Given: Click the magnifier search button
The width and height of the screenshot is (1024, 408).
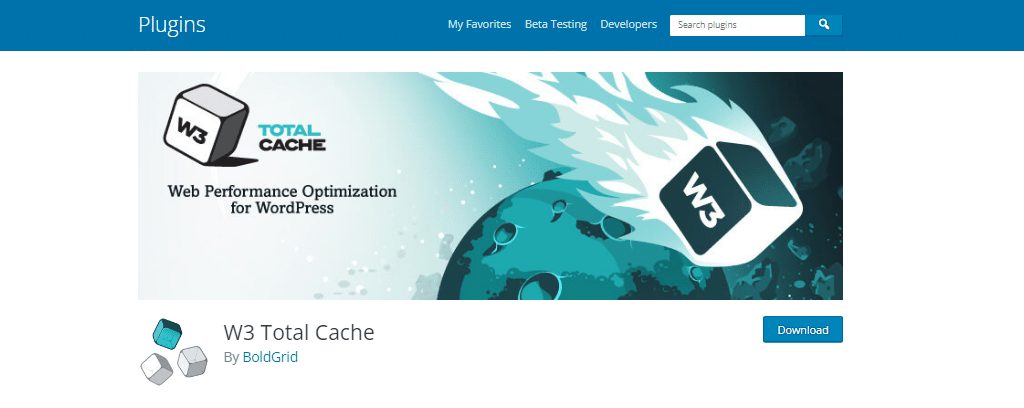Looking at the screenshot, I should pos(824,25).
